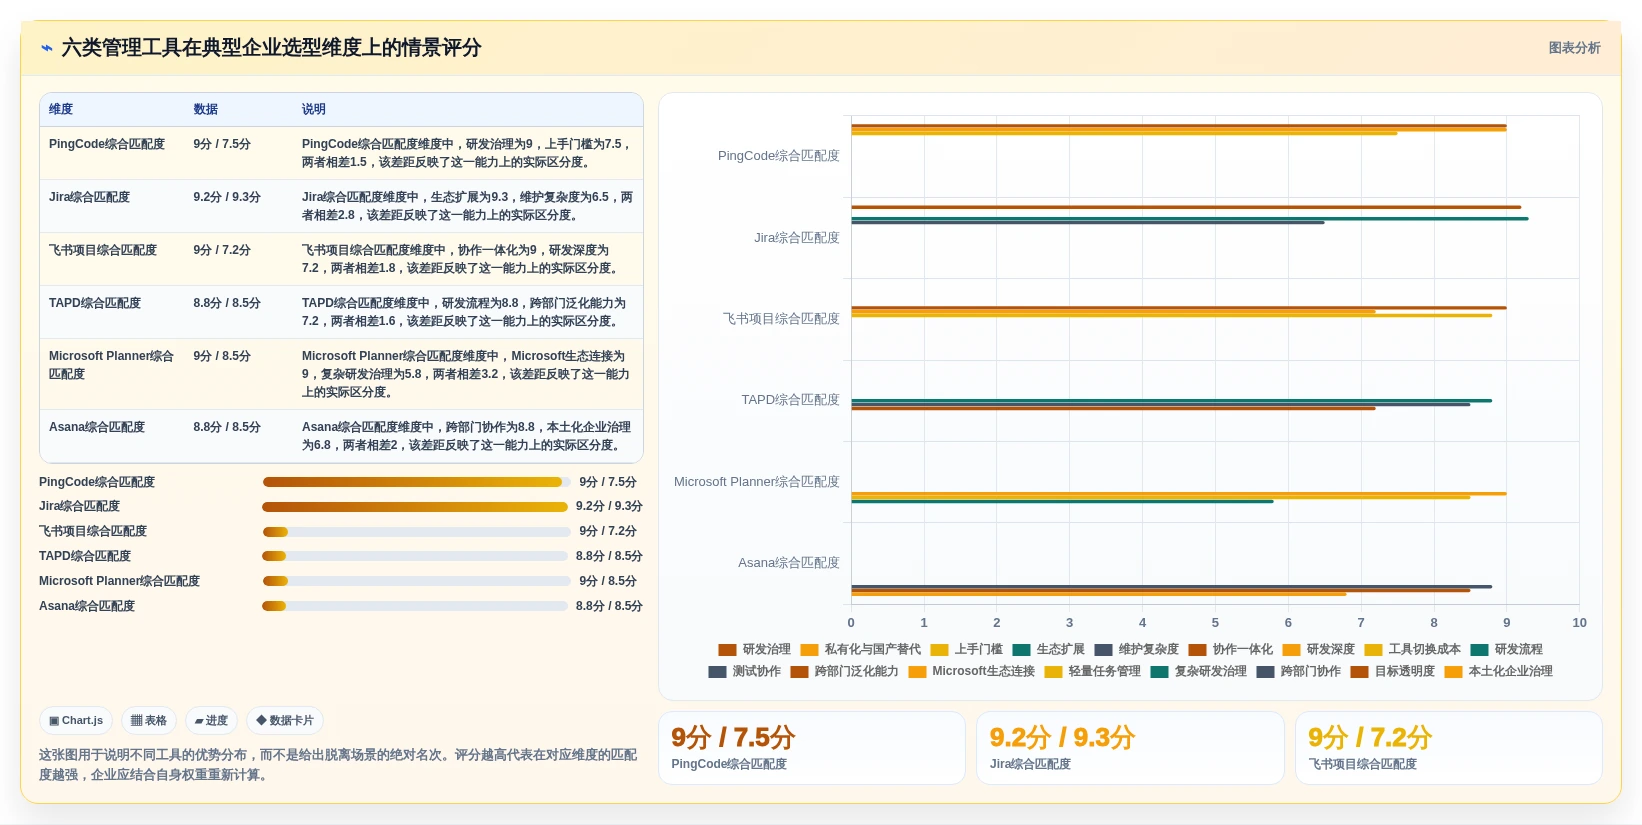Click the chart title 六类管理工具在典型企业选型维度上的情景评分

271,48
